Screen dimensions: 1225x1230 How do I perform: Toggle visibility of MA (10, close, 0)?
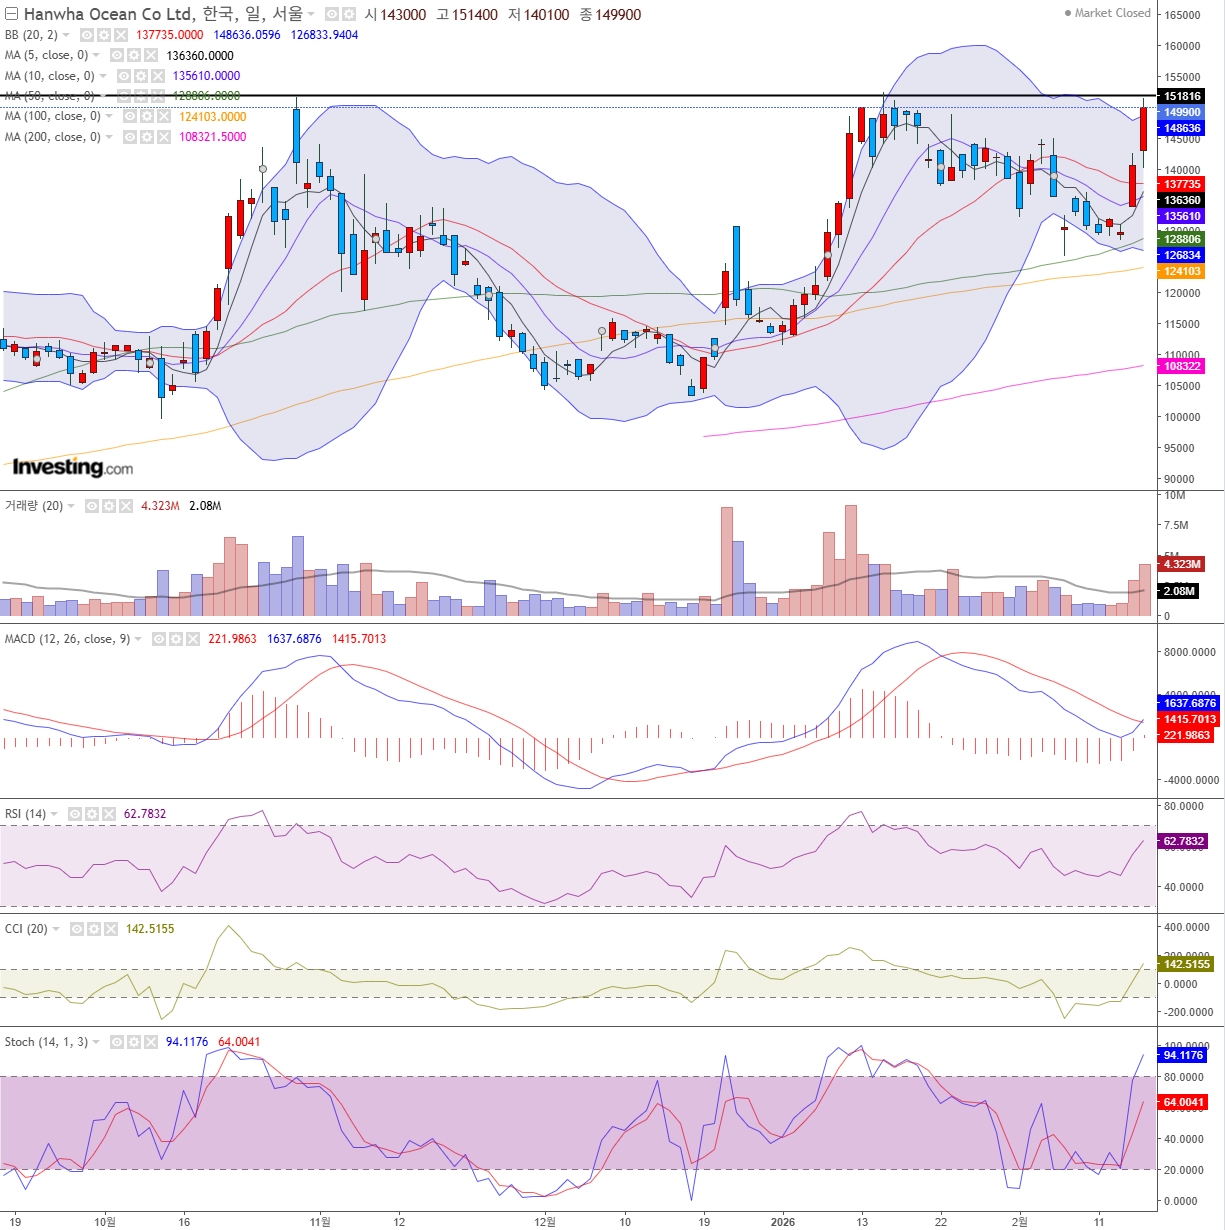tap(124, 76)
